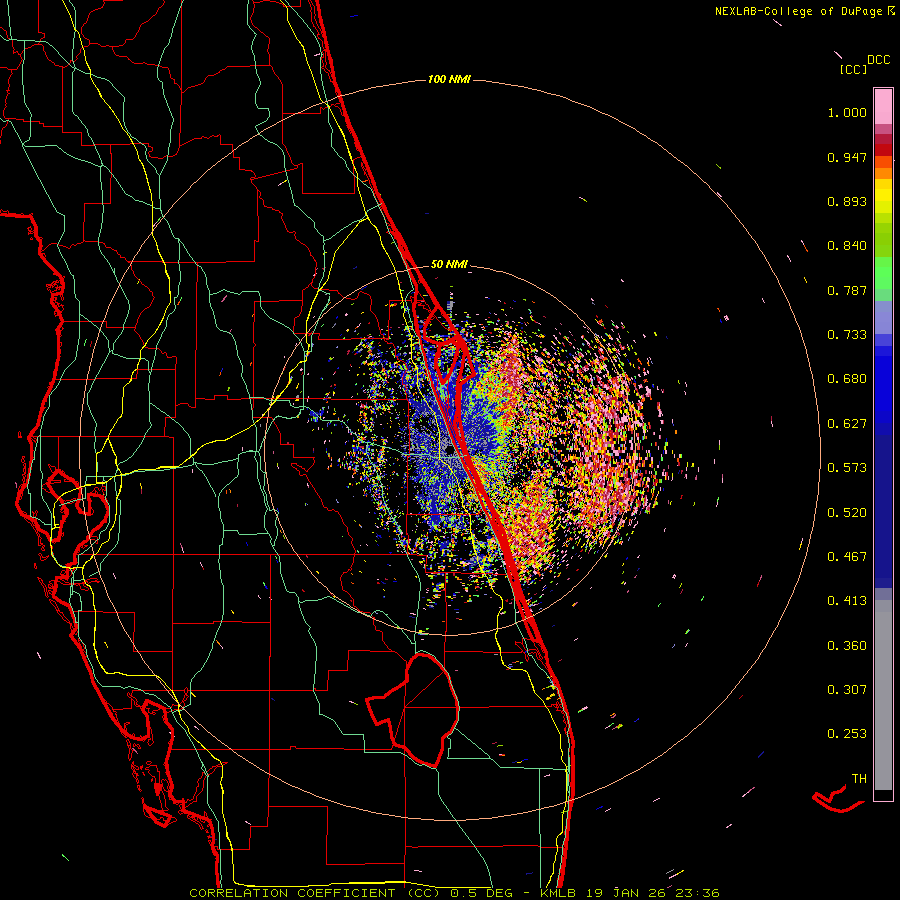Select the 0.840 legend value

tap(847, 246)
